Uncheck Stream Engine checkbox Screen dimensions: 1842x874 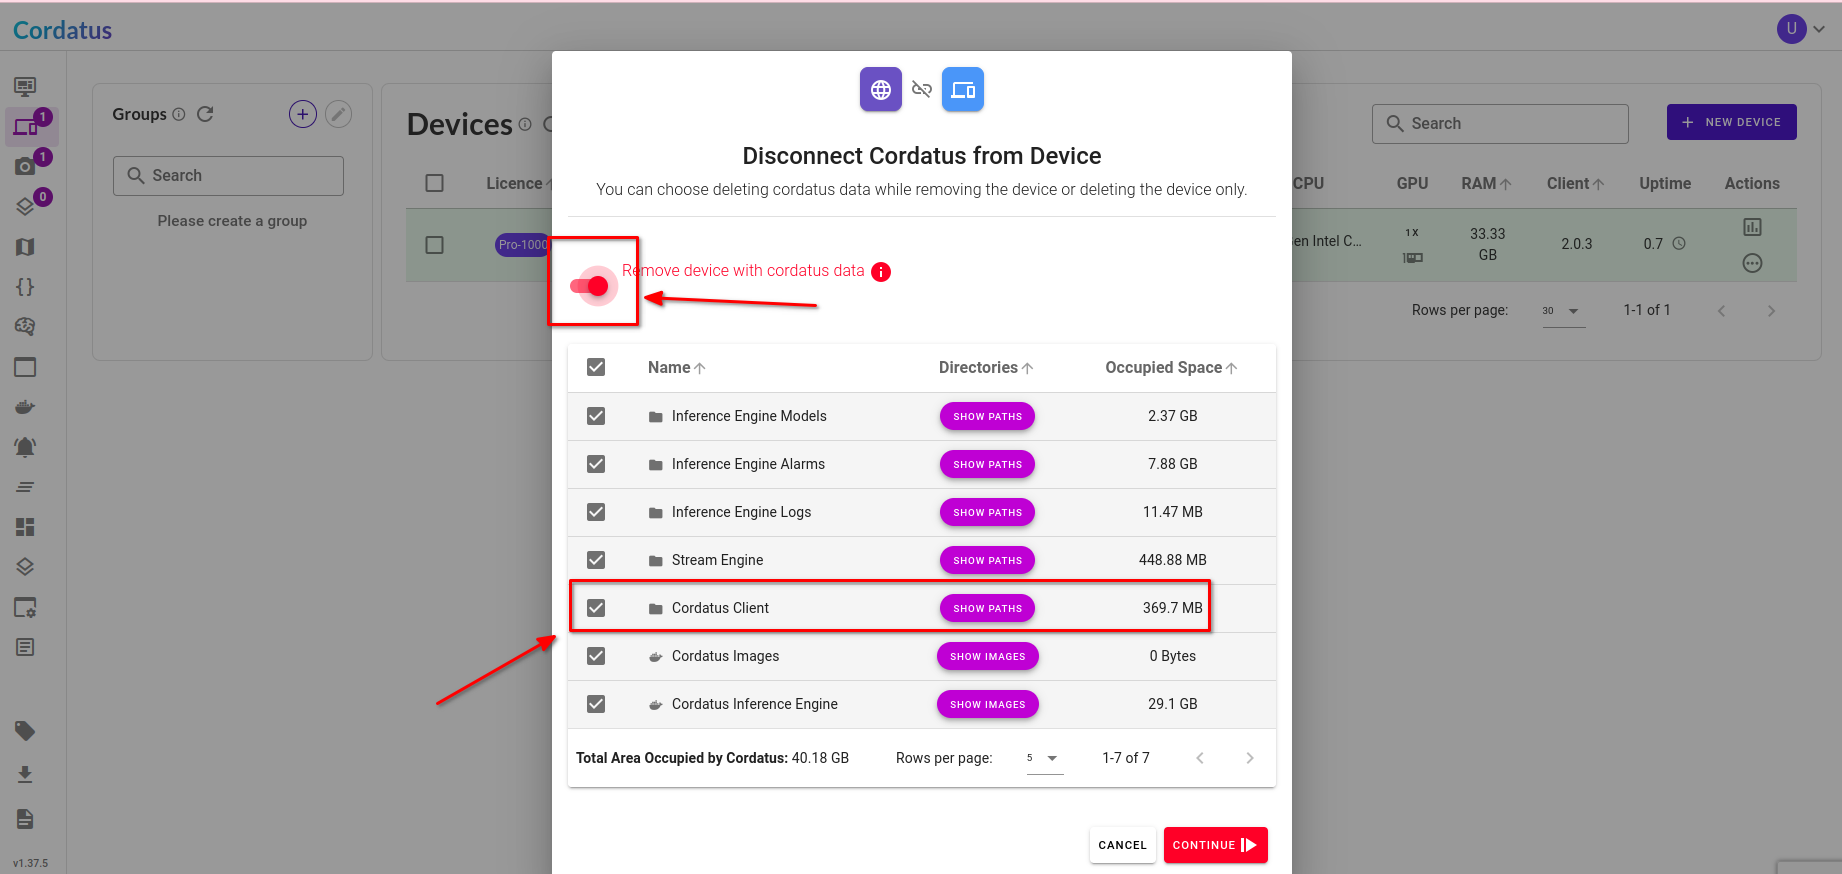tap(596, 560)
